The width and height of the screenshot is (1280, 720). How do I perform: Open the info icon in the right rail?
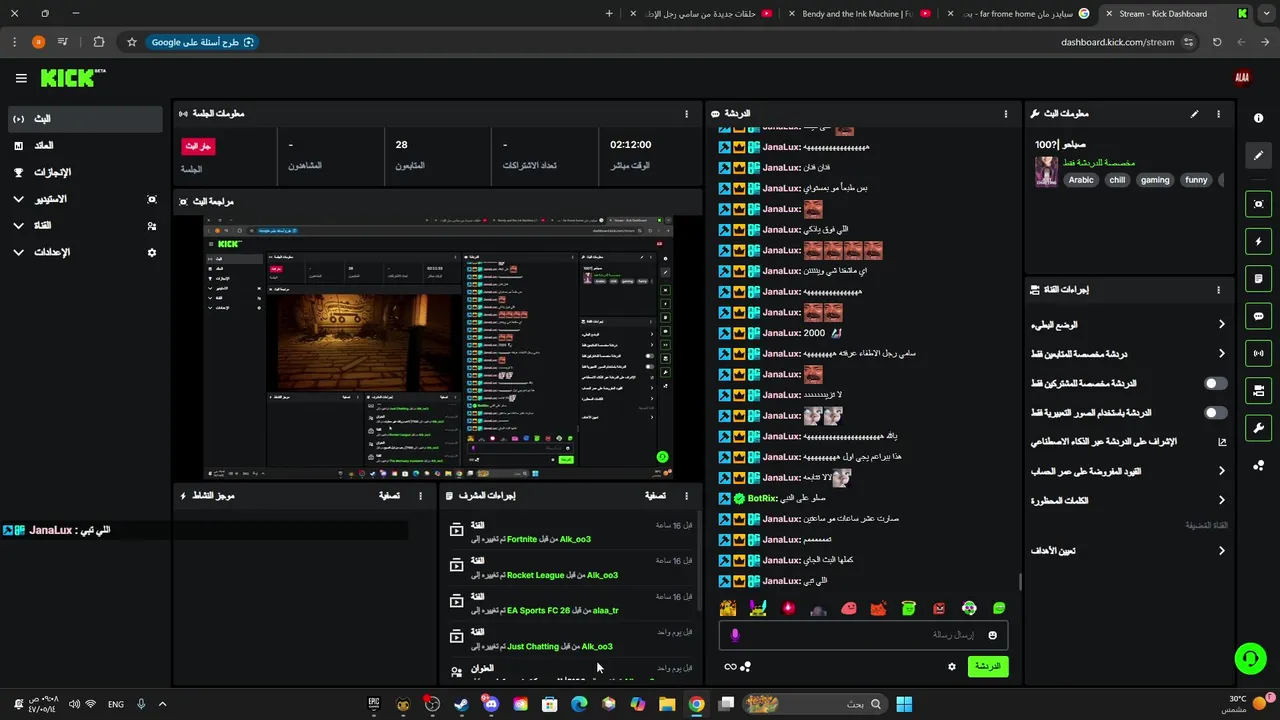(x=1258, y=118)
